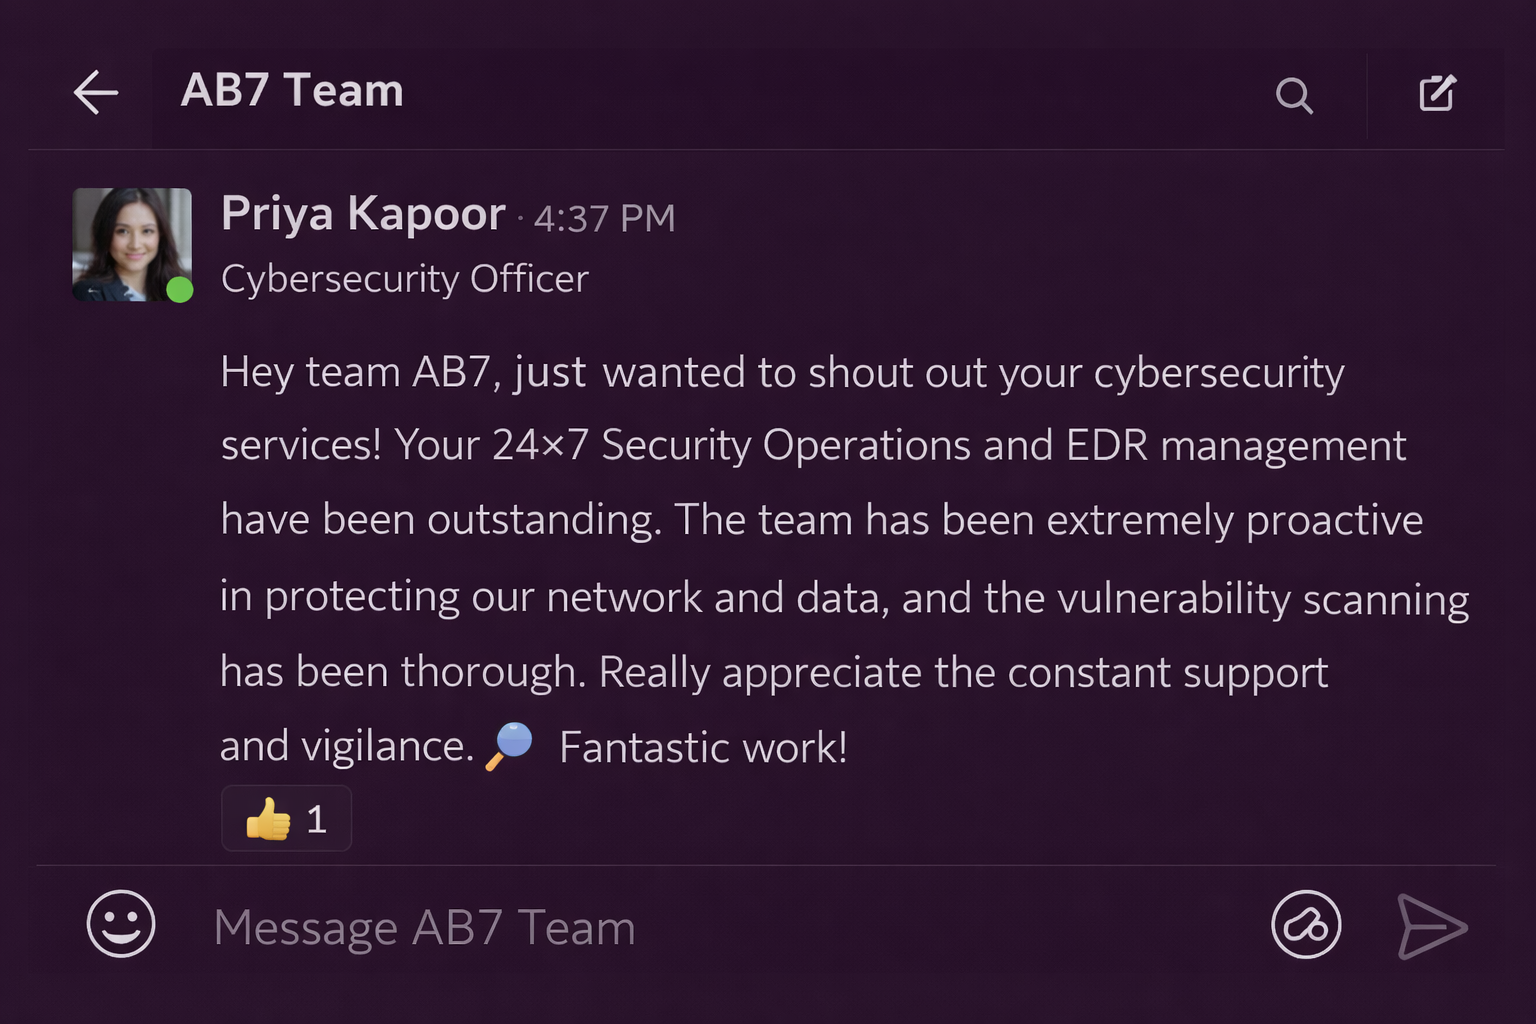Navigate back using the back arrow icon

click(95, 92)
